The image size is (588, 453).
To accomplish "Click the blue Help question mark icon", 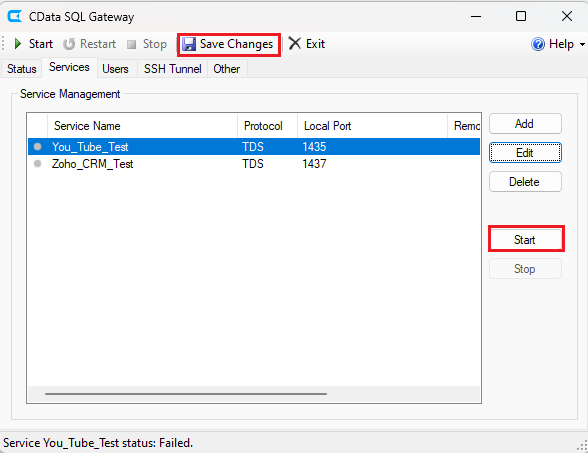I will point(538,44).
